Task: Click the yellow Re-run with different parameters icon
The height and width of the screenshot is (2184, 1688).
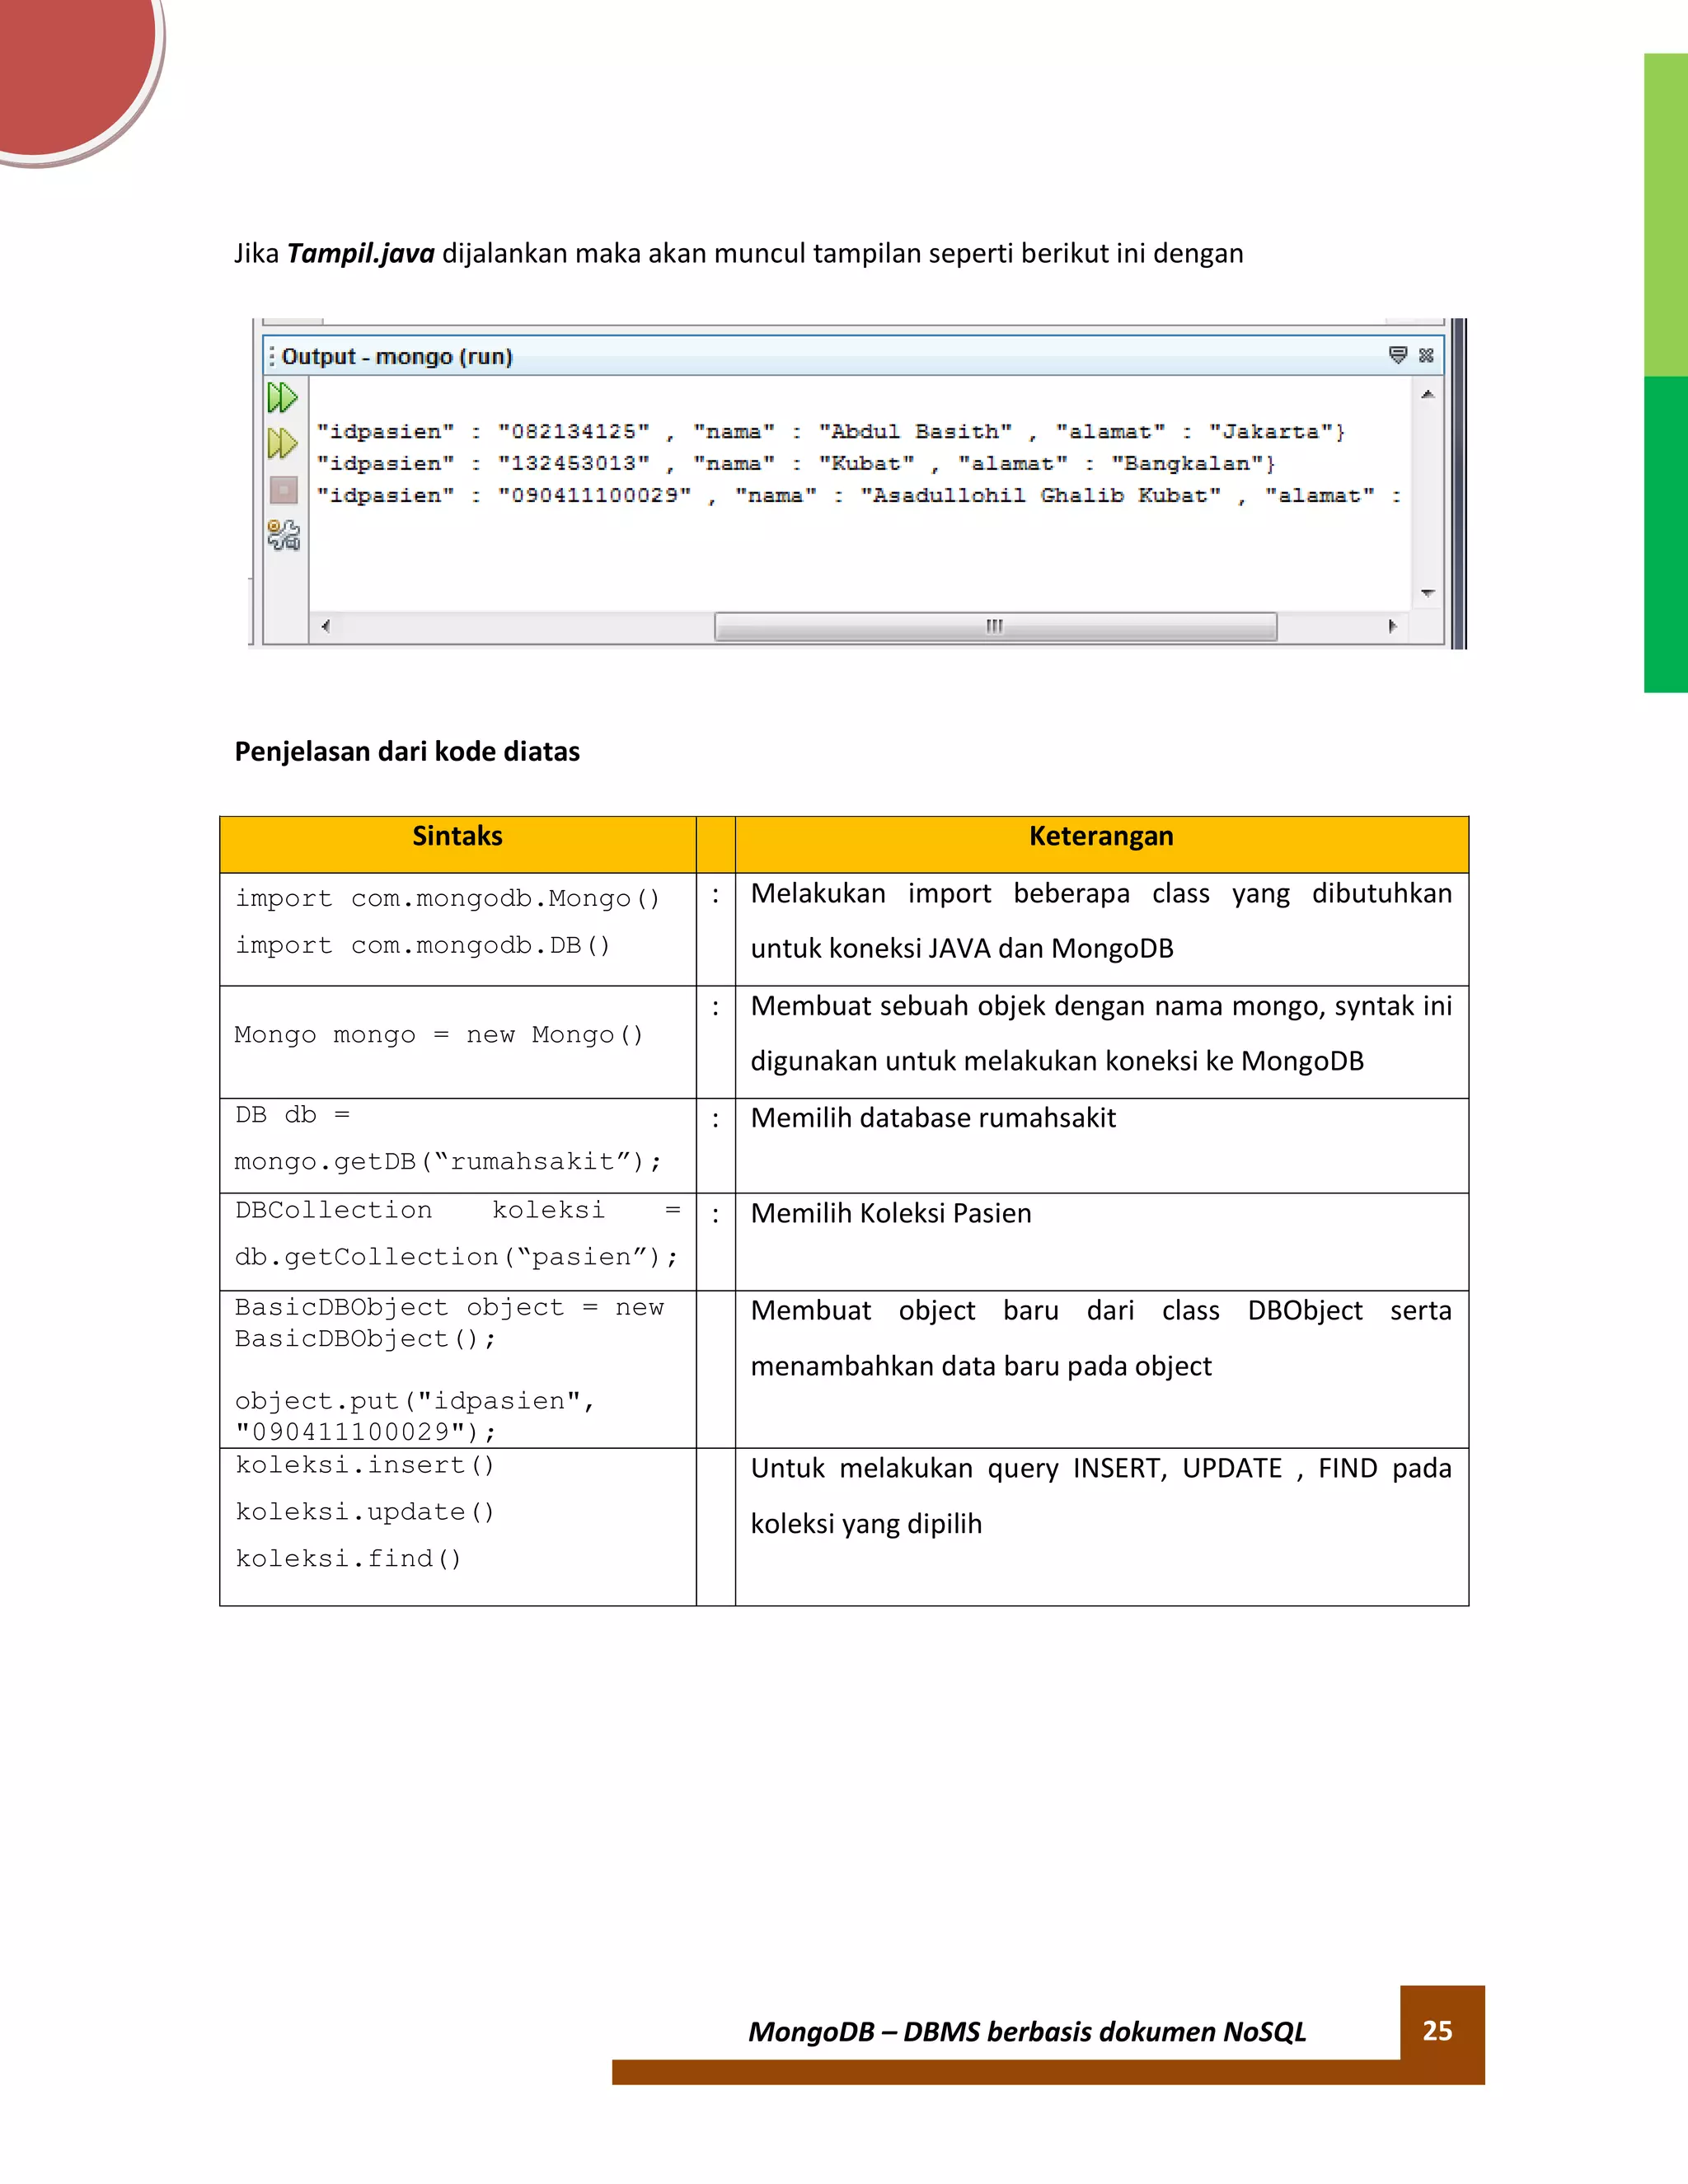Action: coord(282,443)
